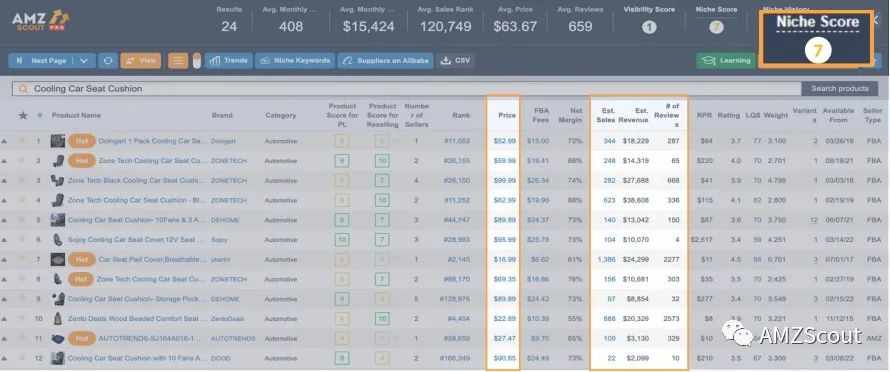Expand row 1 with the arrow
Screen dimensions: 890x372
click(5, 141)
